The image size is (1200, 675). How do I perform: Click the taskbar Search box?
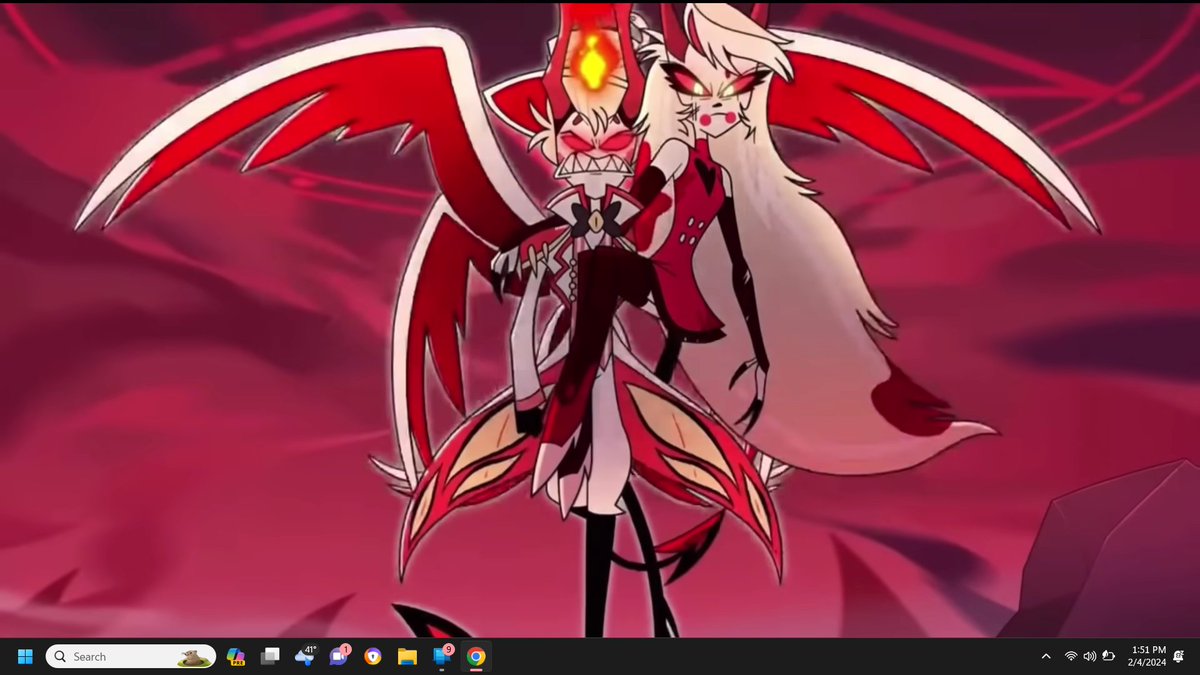130,657
